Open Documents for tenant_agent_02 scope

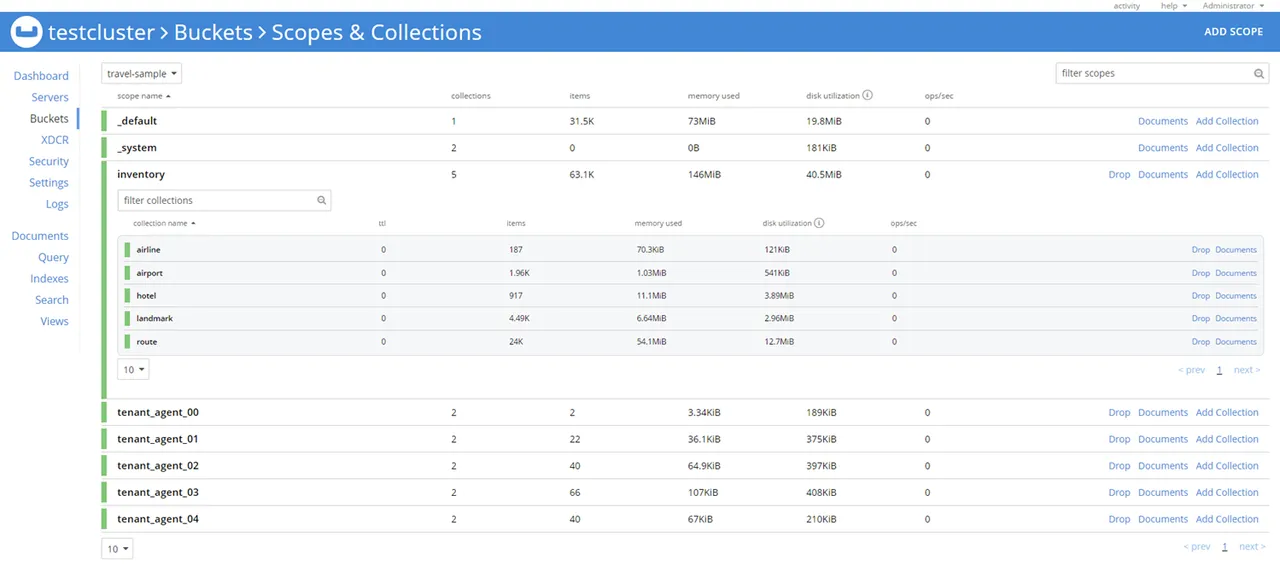[x=1163, y=466]
